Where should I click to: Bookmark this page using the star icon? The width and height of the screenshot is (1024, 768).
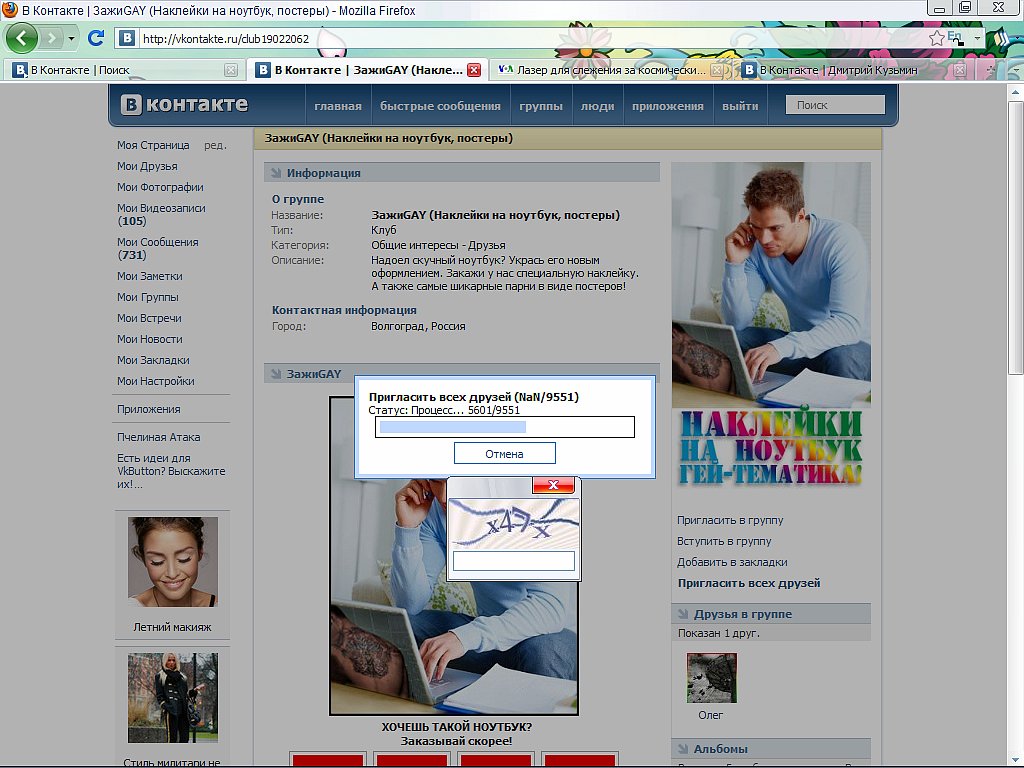[936, 38]
